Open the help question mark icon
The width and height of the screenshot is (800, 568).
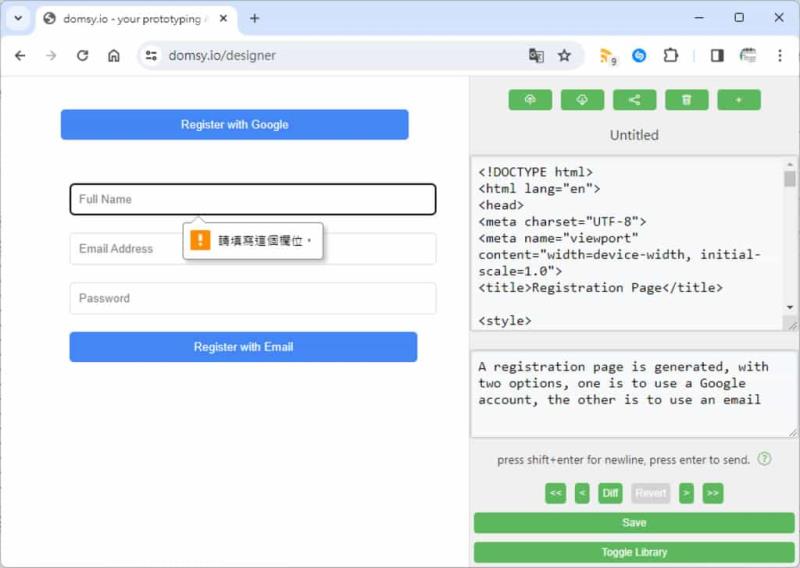point(764,459)
